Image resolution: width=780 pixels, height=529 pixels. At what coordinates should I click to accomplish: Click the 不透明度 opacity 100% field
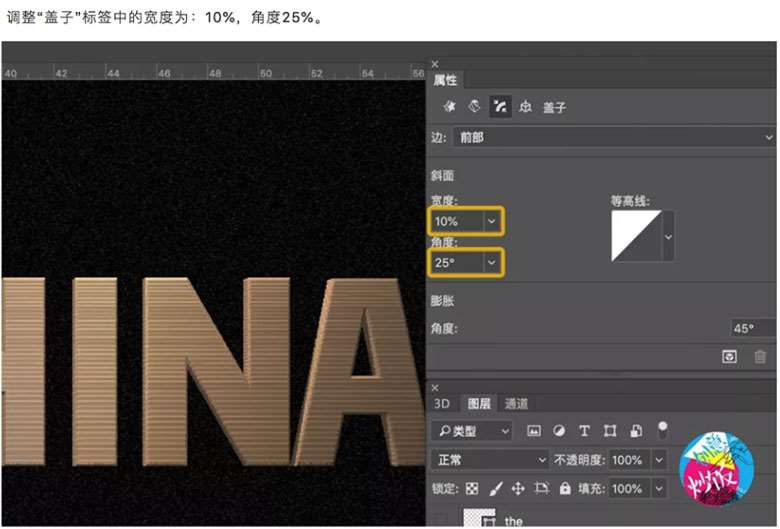[x=626, y=460]
